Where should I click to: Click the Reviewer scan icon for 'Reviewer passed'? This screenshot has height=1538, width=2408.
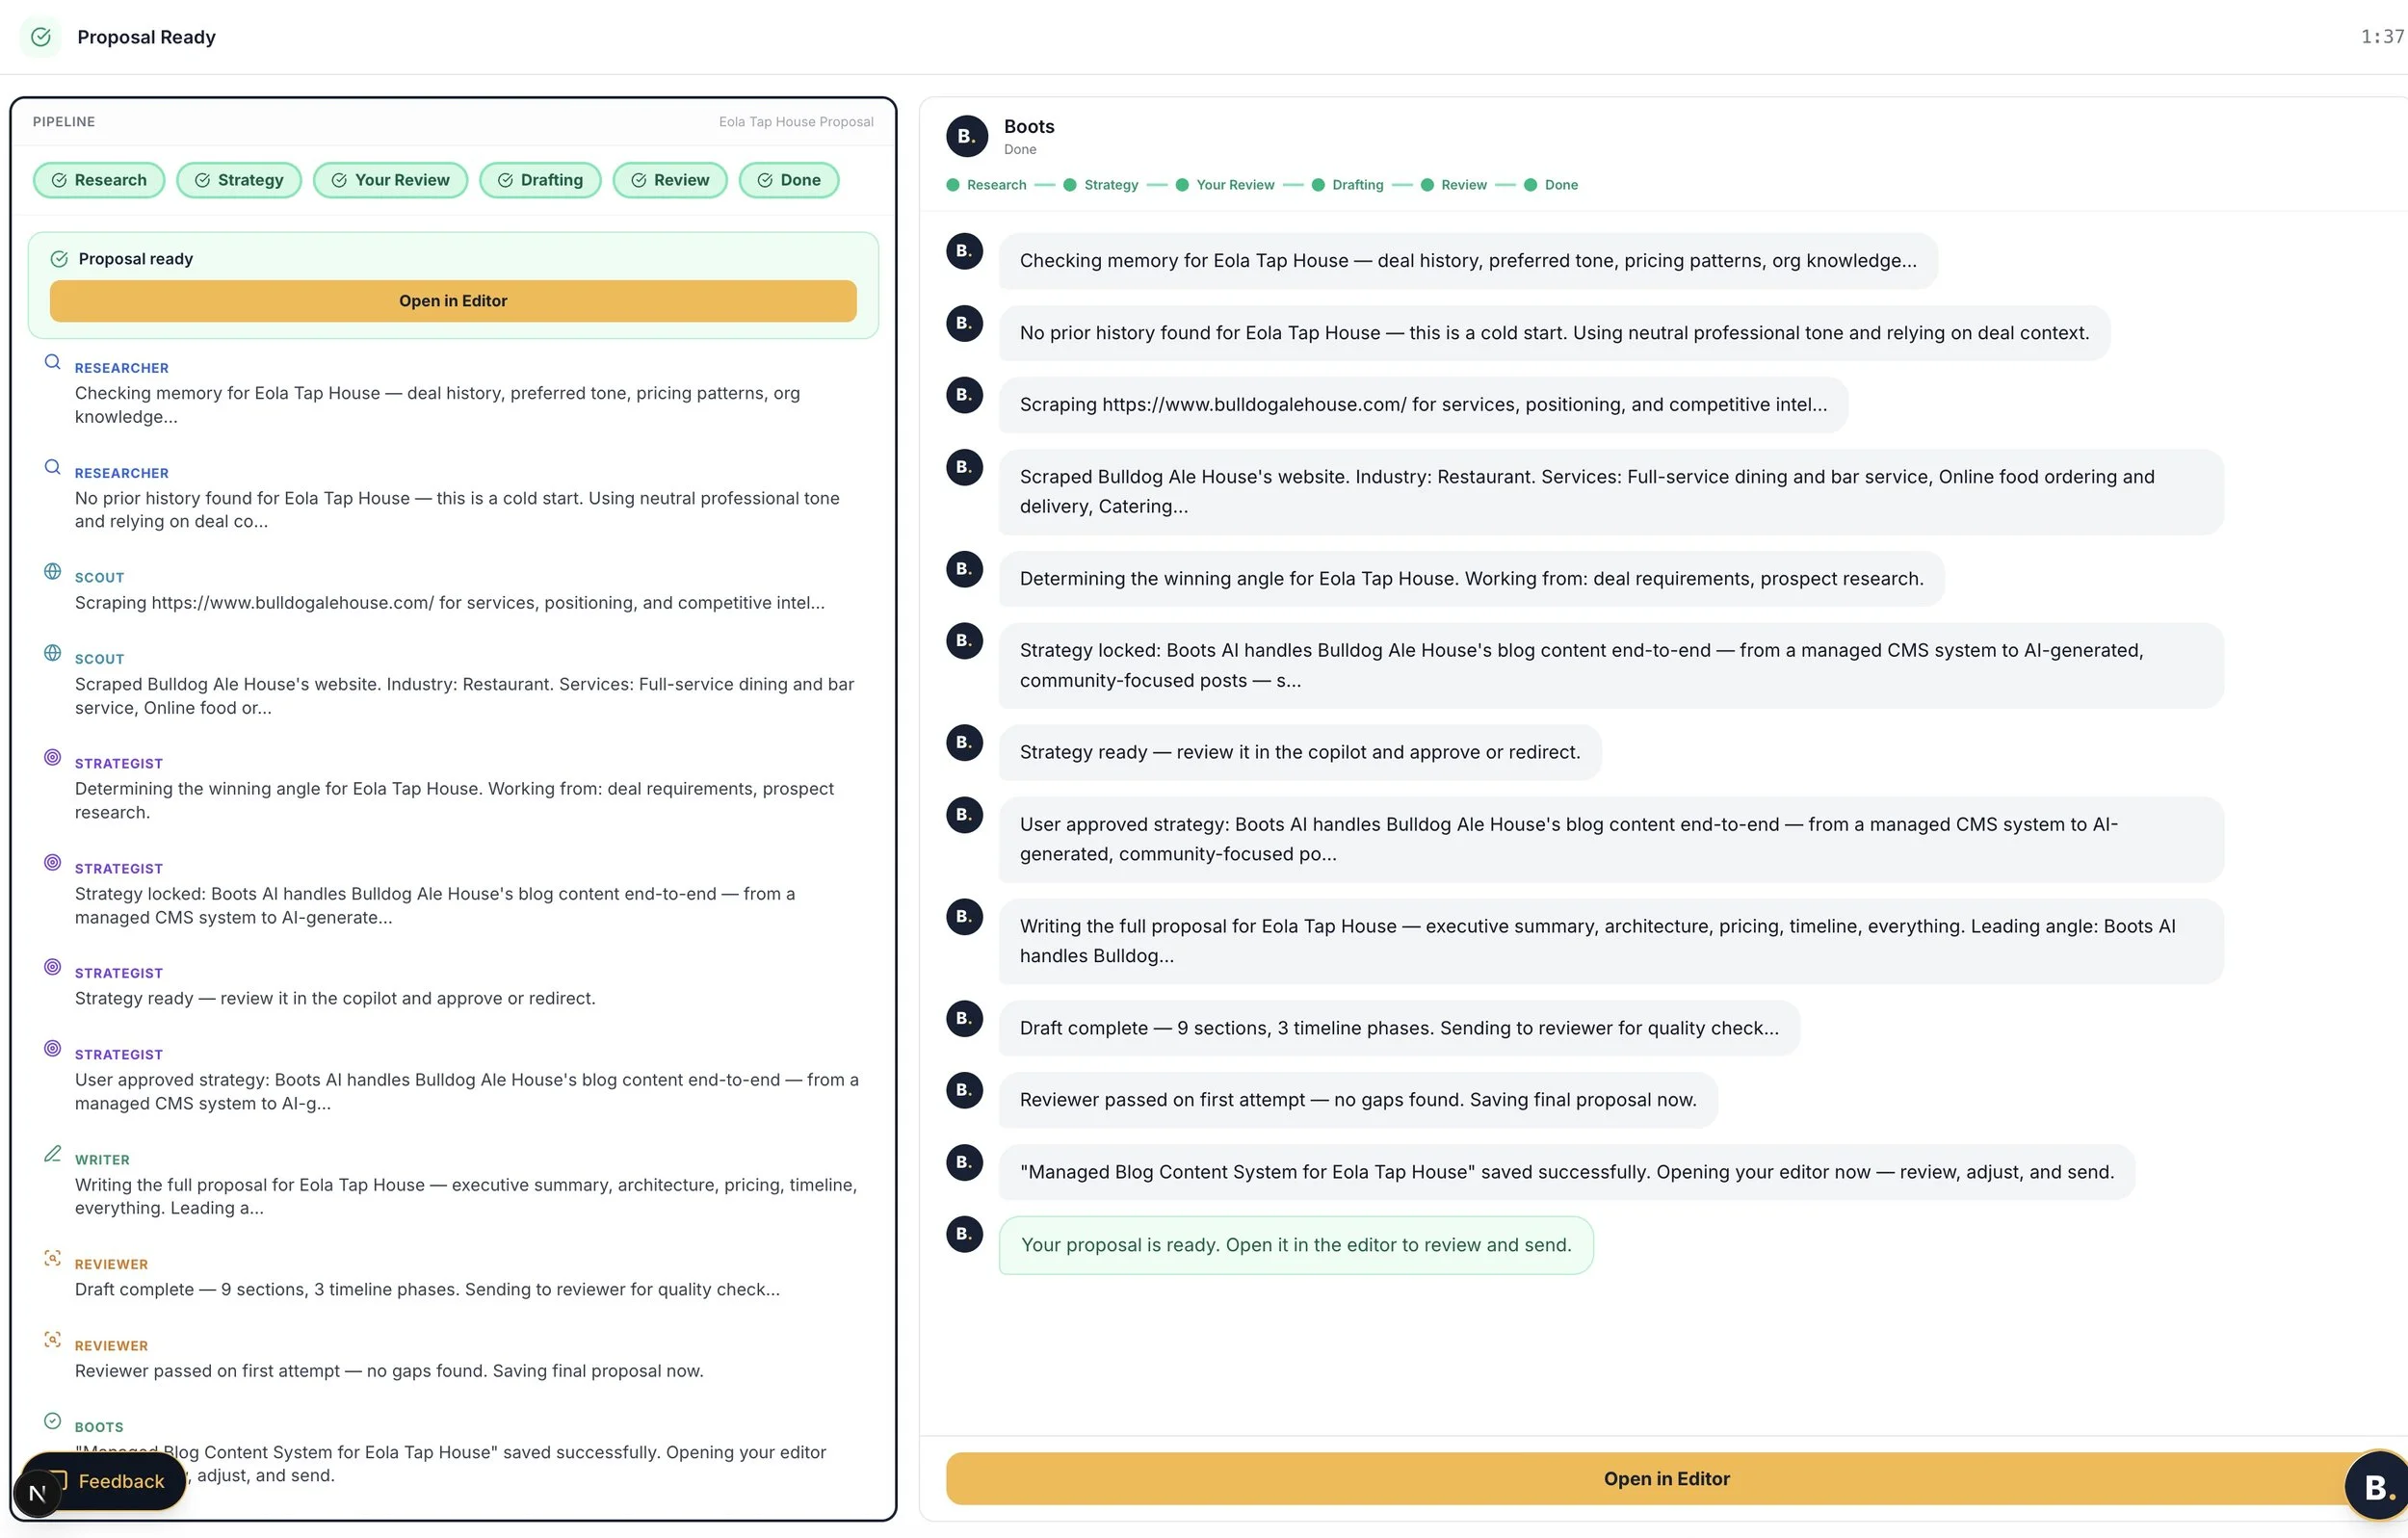(x=53, y=1339)
